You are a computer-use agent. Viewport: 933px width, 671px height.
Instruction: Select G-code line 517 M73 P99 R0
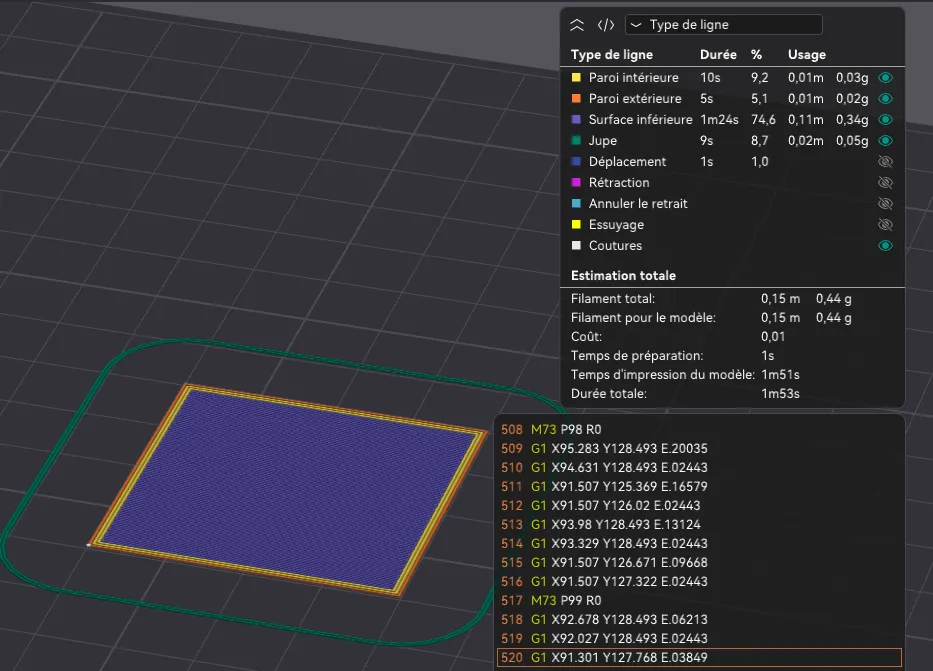click(699, 601)
